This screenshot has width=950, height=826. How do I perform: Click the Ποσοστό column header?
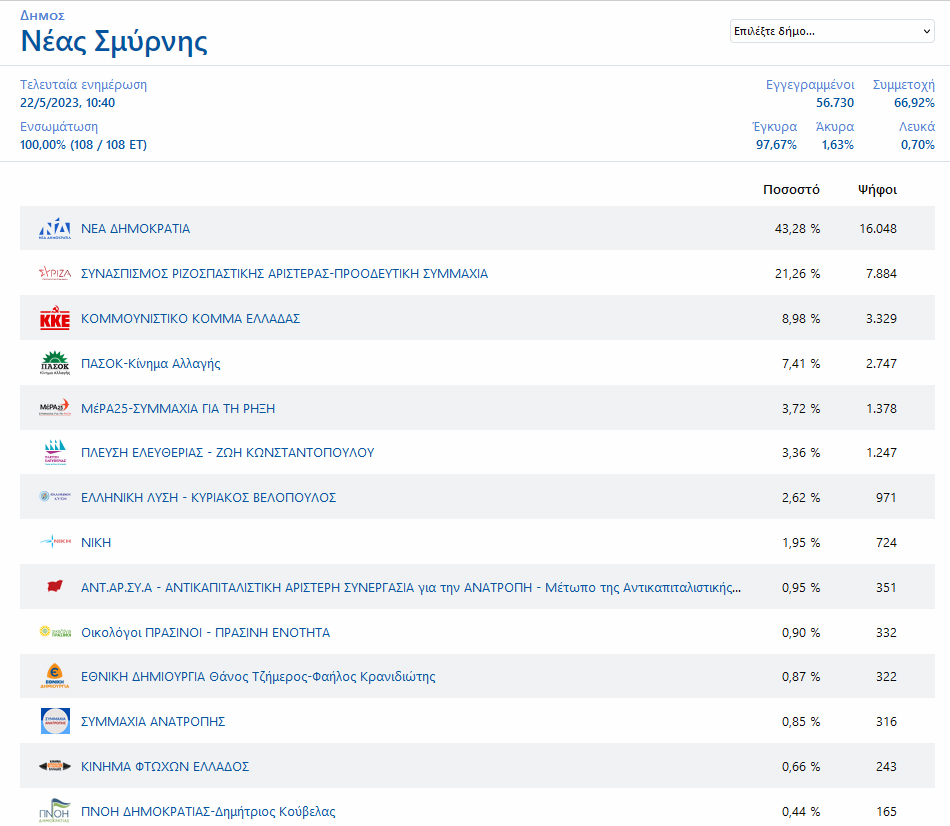791,190
